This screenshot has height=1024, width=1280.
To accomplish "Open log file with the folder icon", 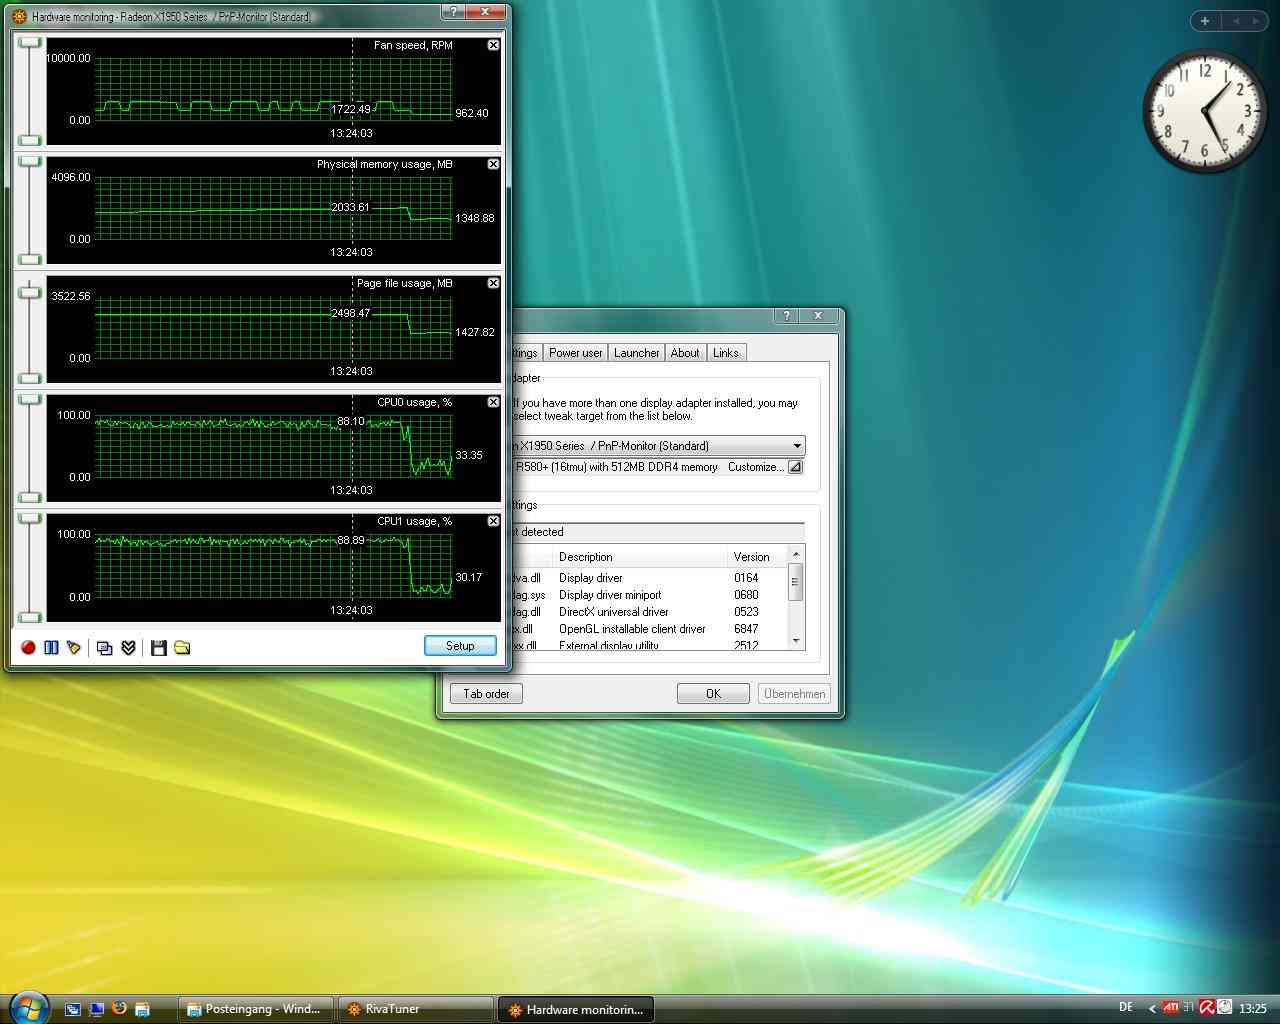I will coord(182,648).
